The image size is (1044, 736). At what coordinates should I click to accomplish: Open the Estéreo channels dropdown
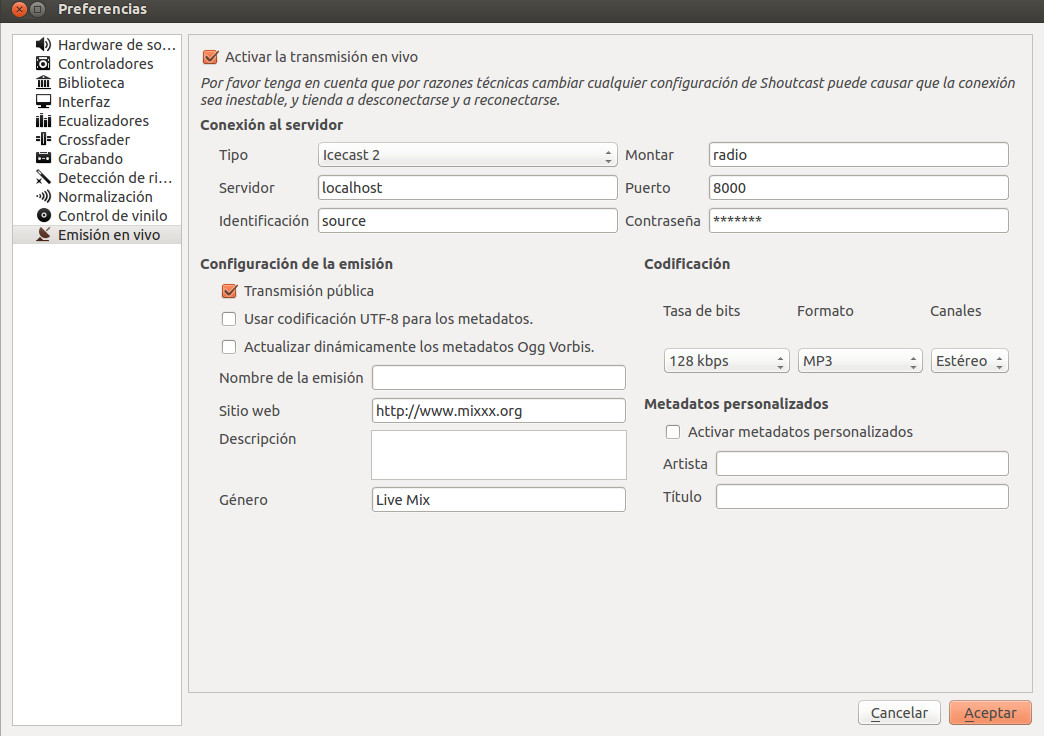click(x=969, y=361)
